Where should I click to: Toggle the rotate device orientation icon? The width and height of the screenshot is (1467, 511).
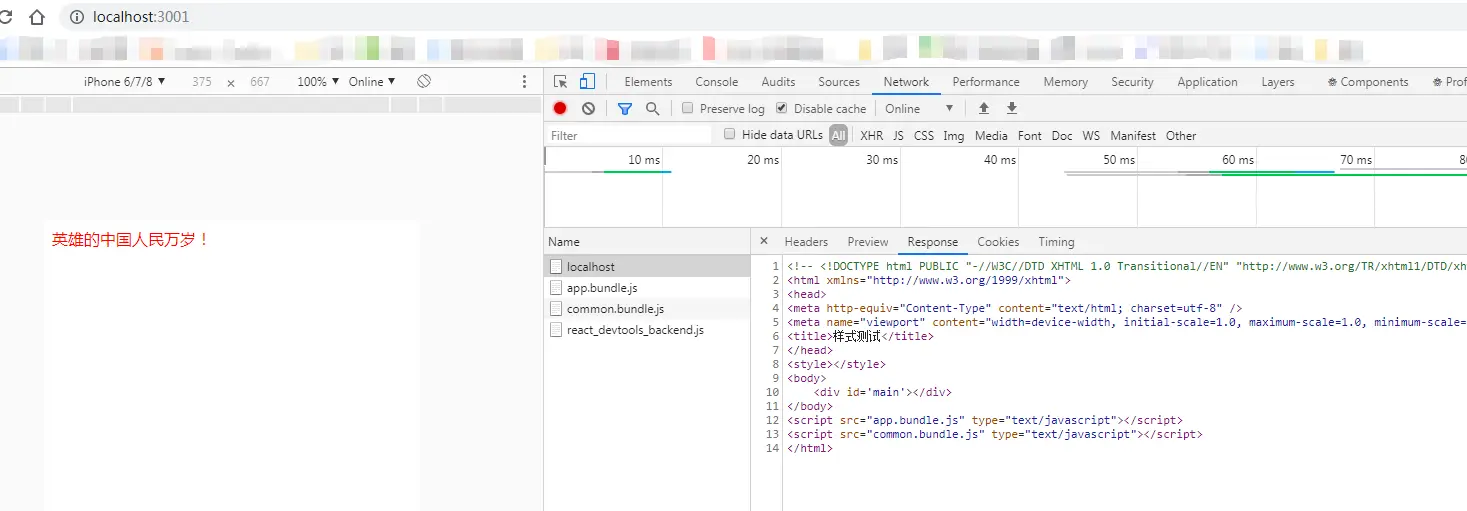coord(424,81)
